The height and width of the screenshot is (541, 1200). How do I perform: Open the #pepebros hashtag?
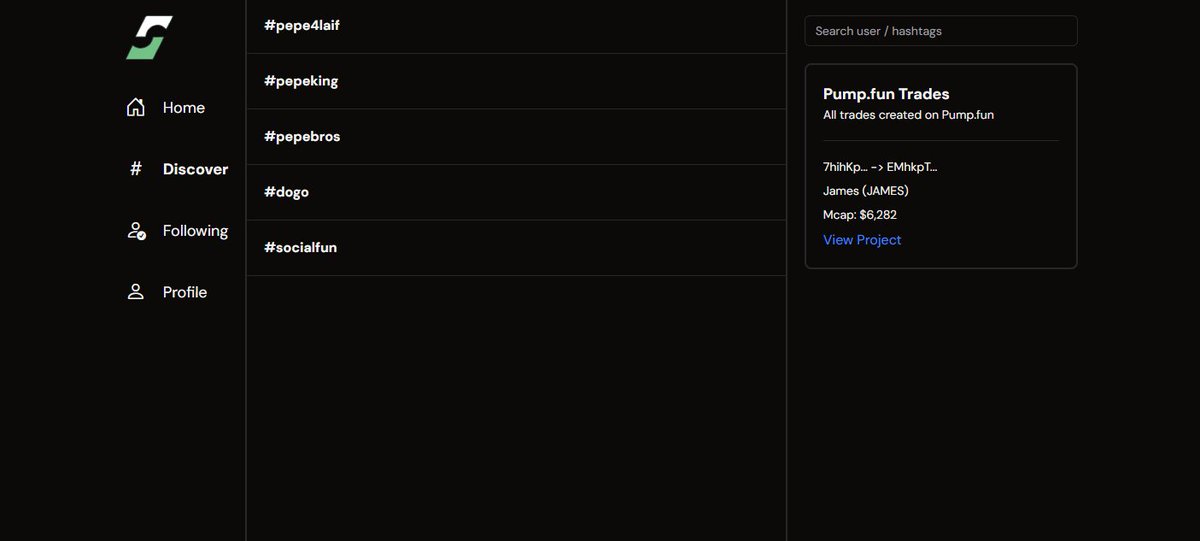(x=516, y=137)
